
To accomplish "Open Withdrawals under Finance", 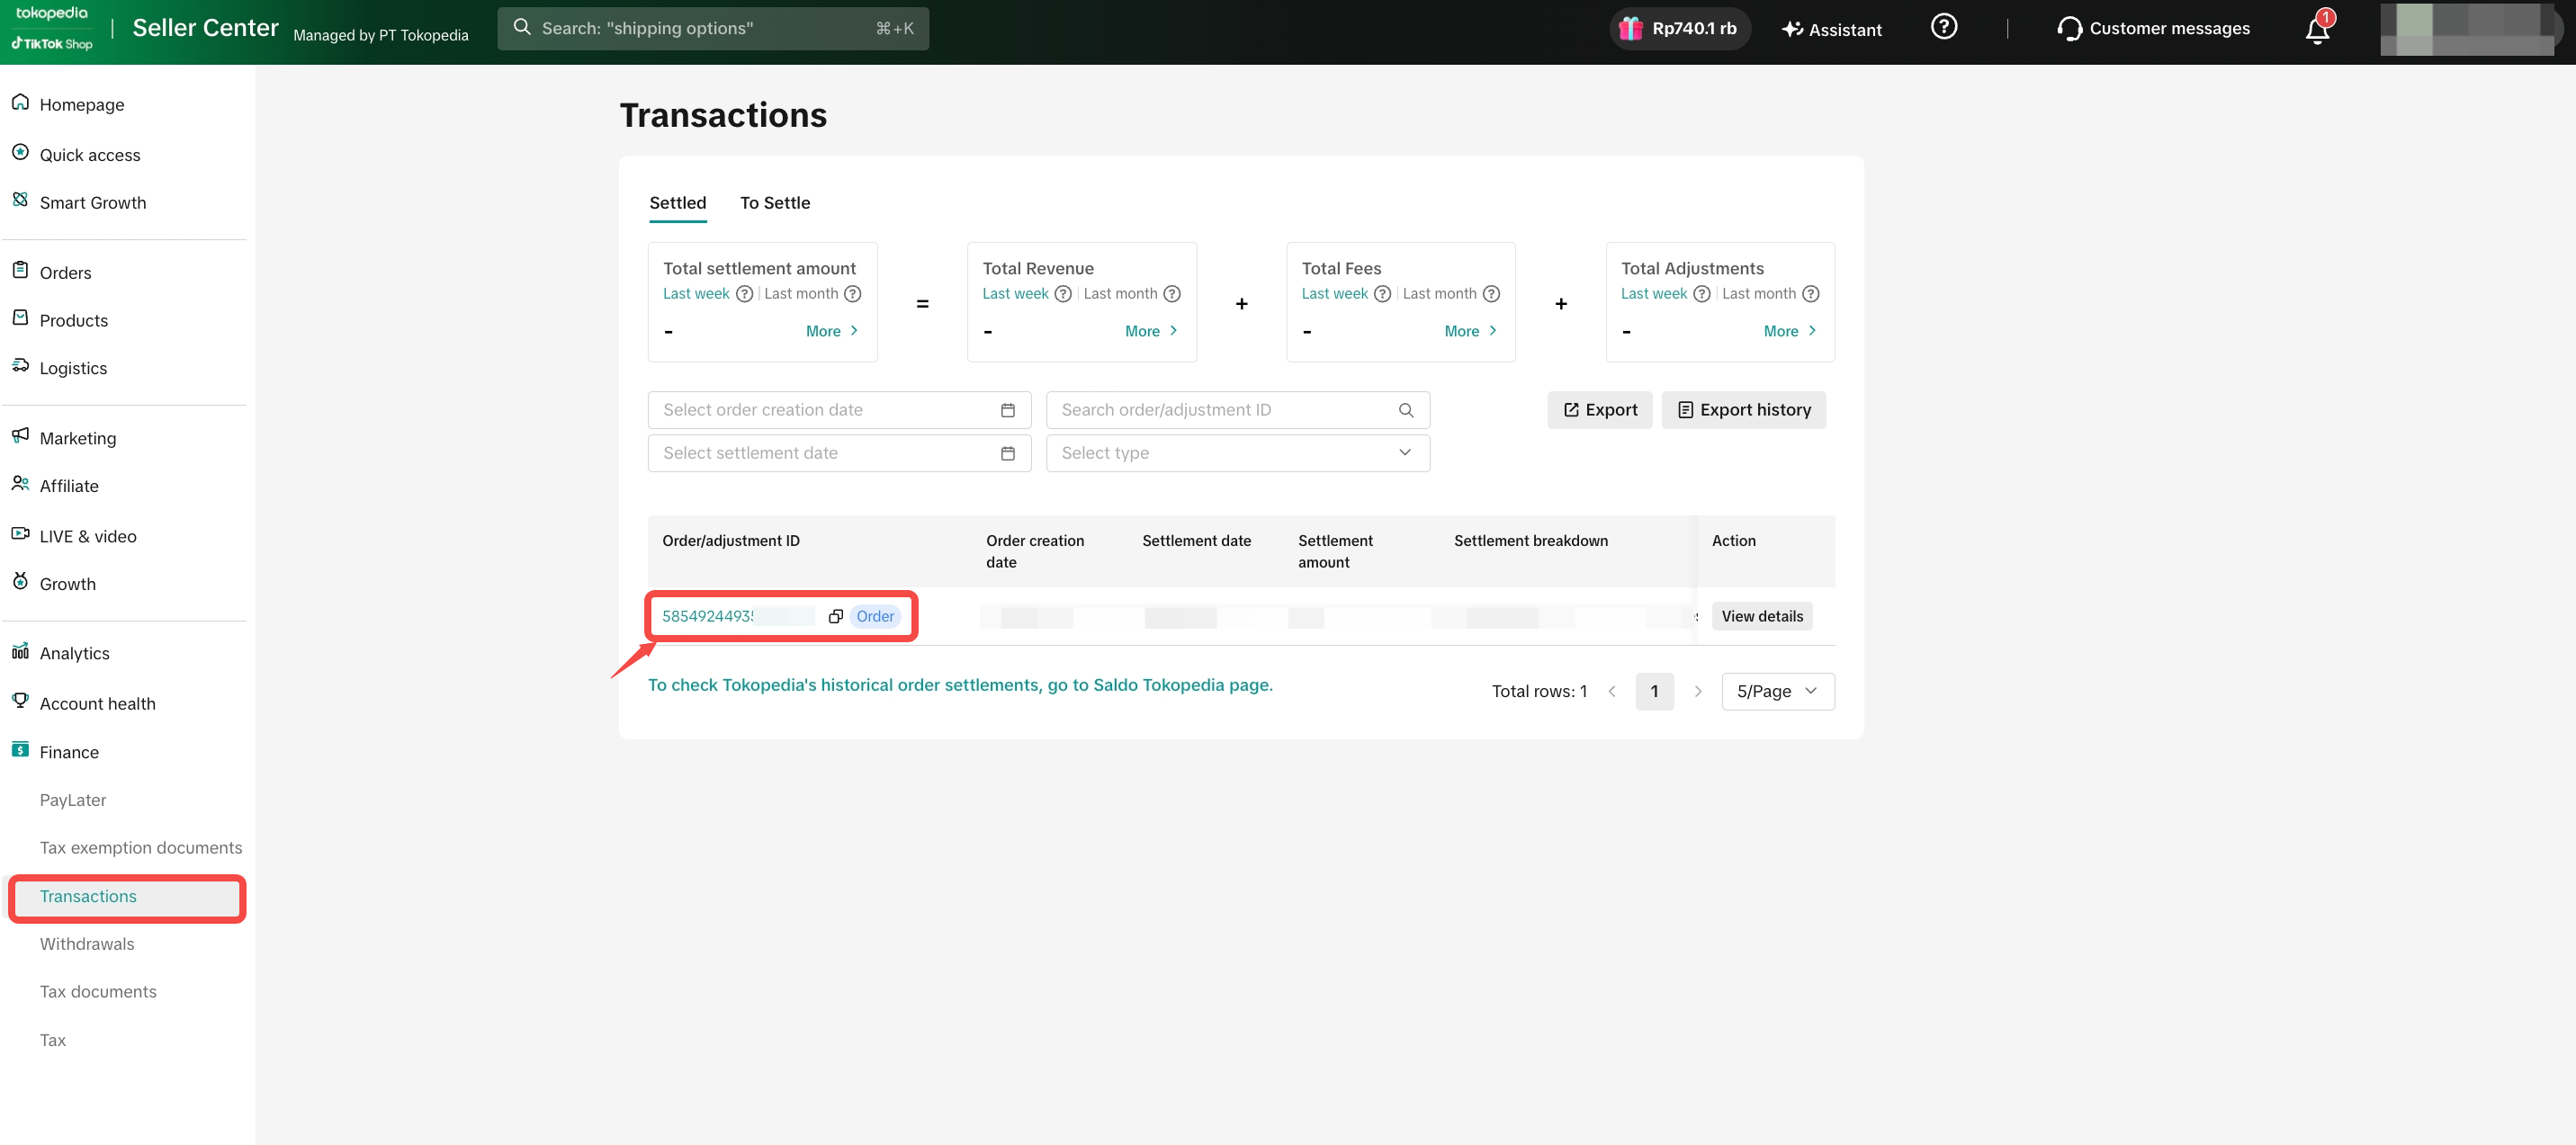I will [86, 943].
